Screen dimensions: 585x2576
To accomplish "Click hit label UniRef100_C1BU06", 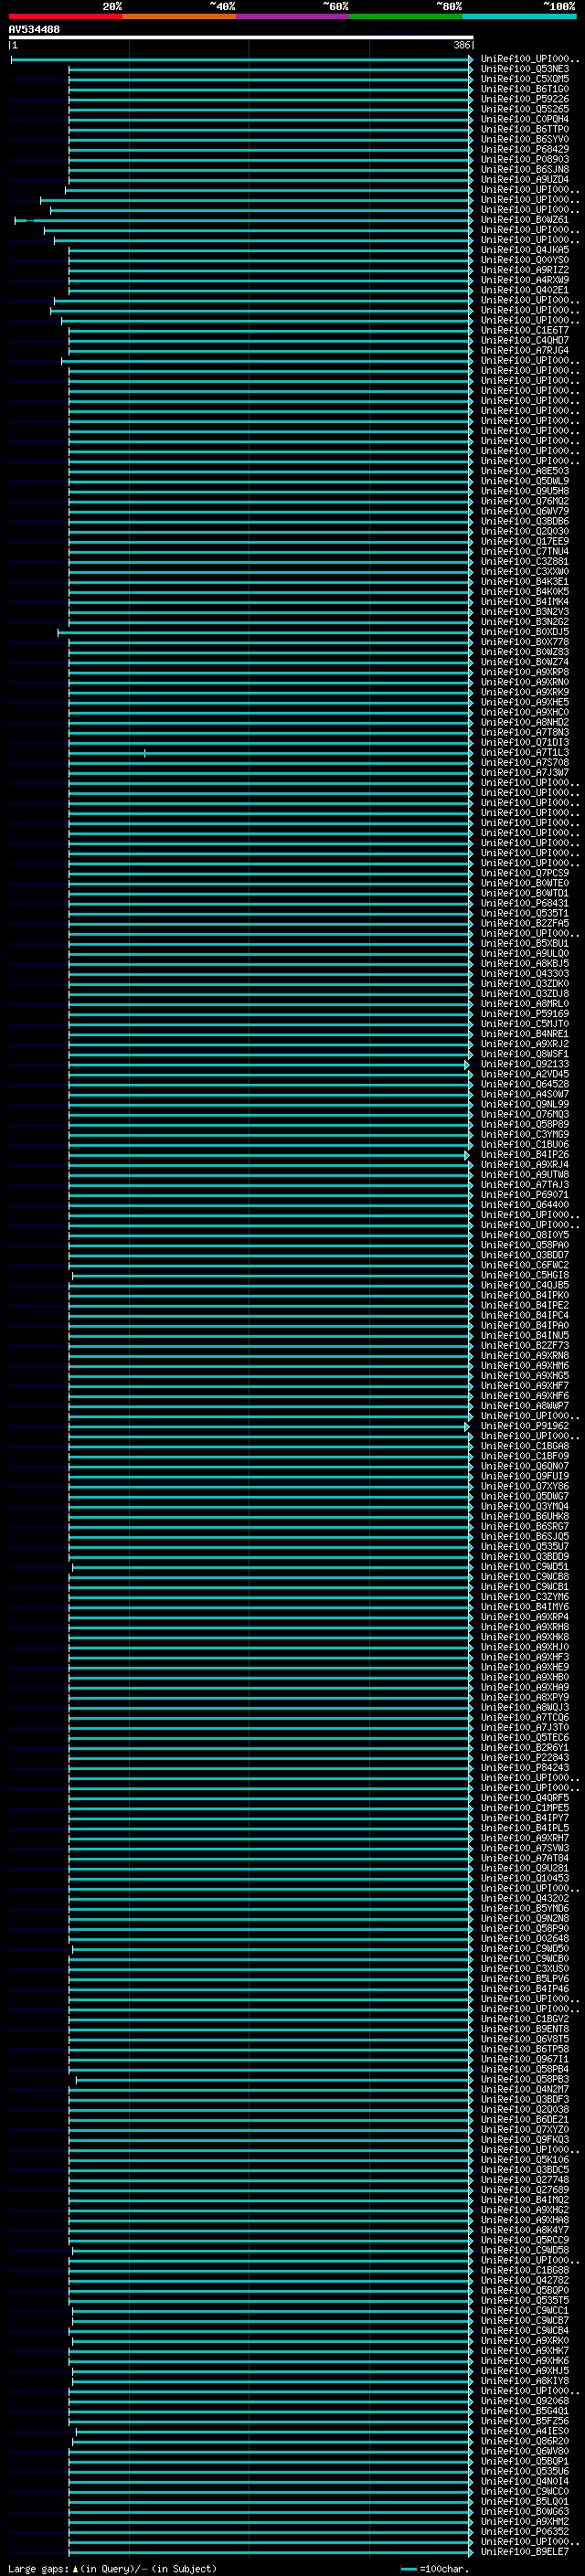I will (524, 1144).
